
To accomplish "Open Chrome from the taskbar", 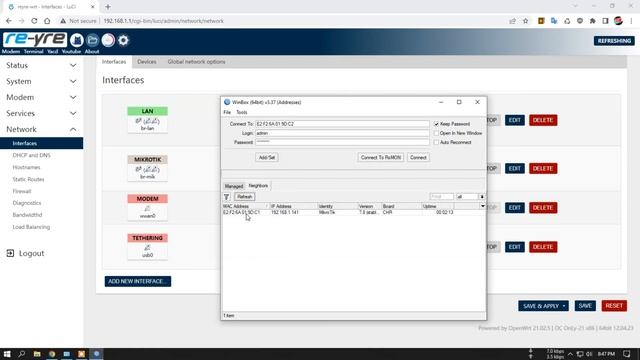I will pyautogui.click(x=52, y=354).
